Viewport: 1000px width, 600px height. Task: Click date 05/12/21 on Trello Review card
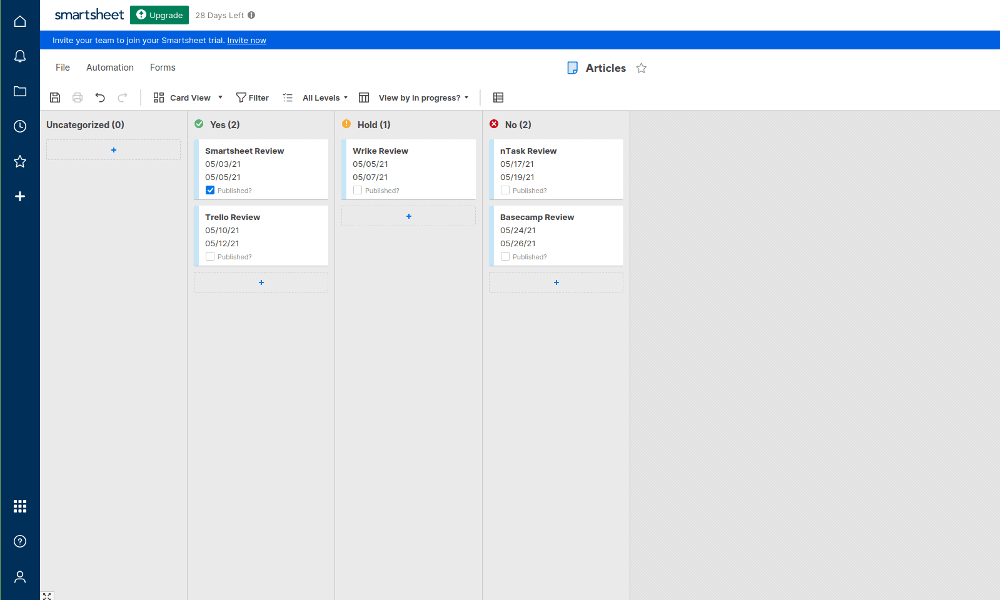pos(222,243)
